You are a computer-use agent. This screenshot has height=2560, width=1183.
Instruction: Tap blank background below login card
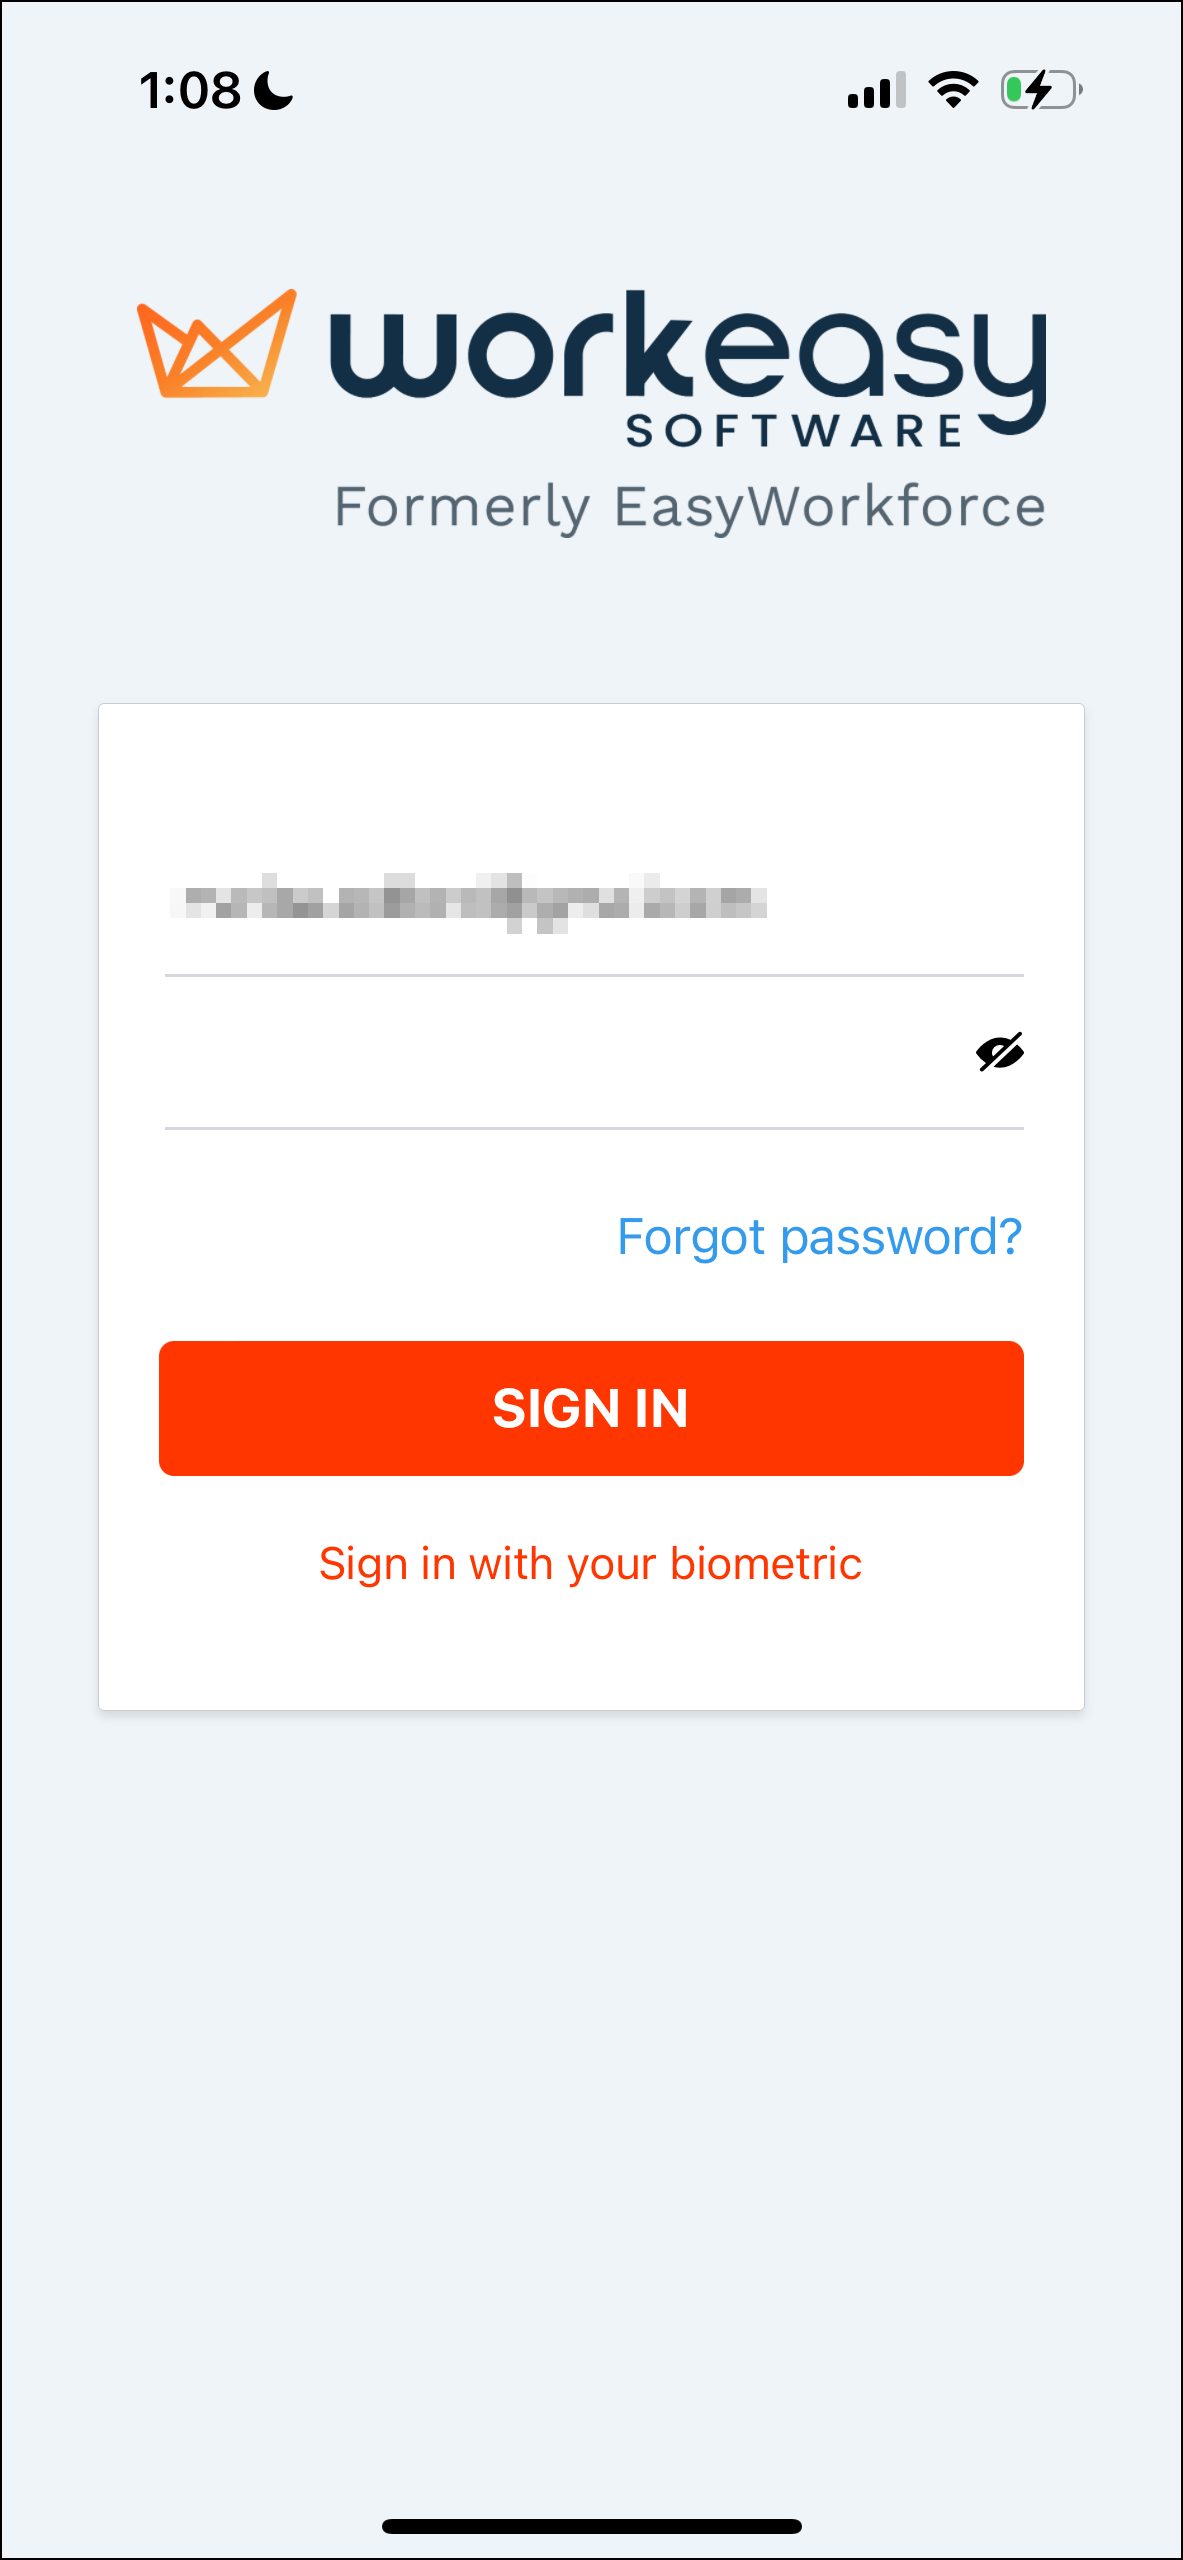pyautogui.click(x=591, y=2100)
